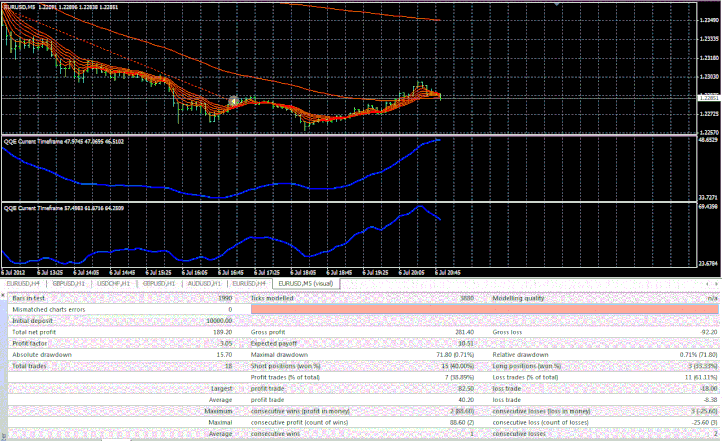Screen dimensions: 722x441
Task: Click the 6 Jul 16:45 time axis label
Action: point(231,273)
